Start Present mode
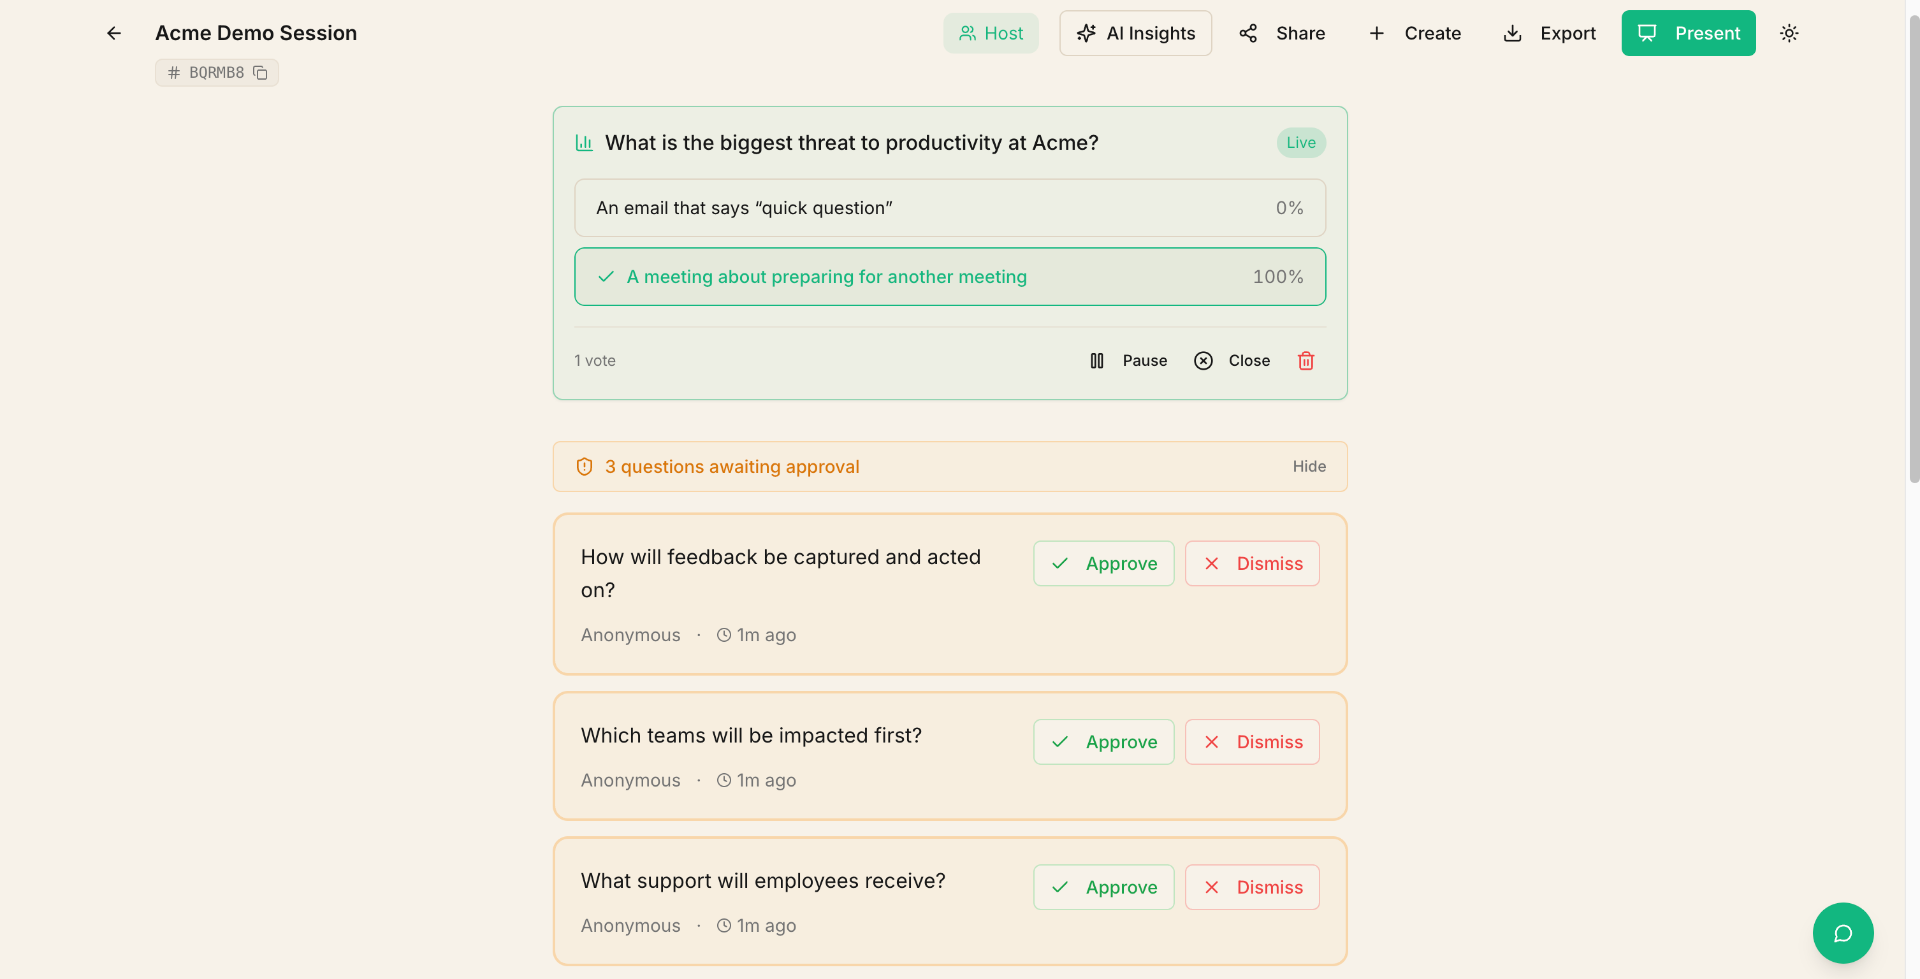Screen dimensions: 1920x979 point(1688,33)
